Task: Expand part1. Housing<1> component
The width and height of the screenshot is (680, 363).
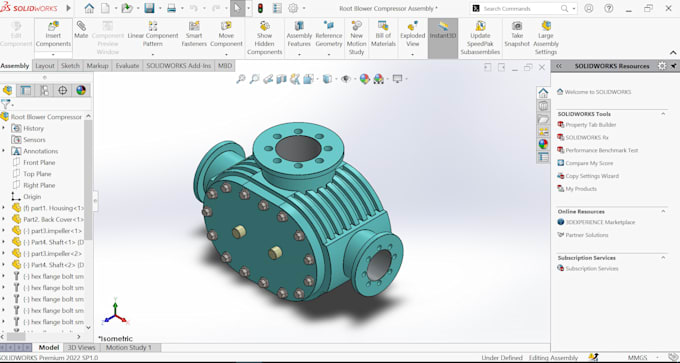Action: pos(3,208)
